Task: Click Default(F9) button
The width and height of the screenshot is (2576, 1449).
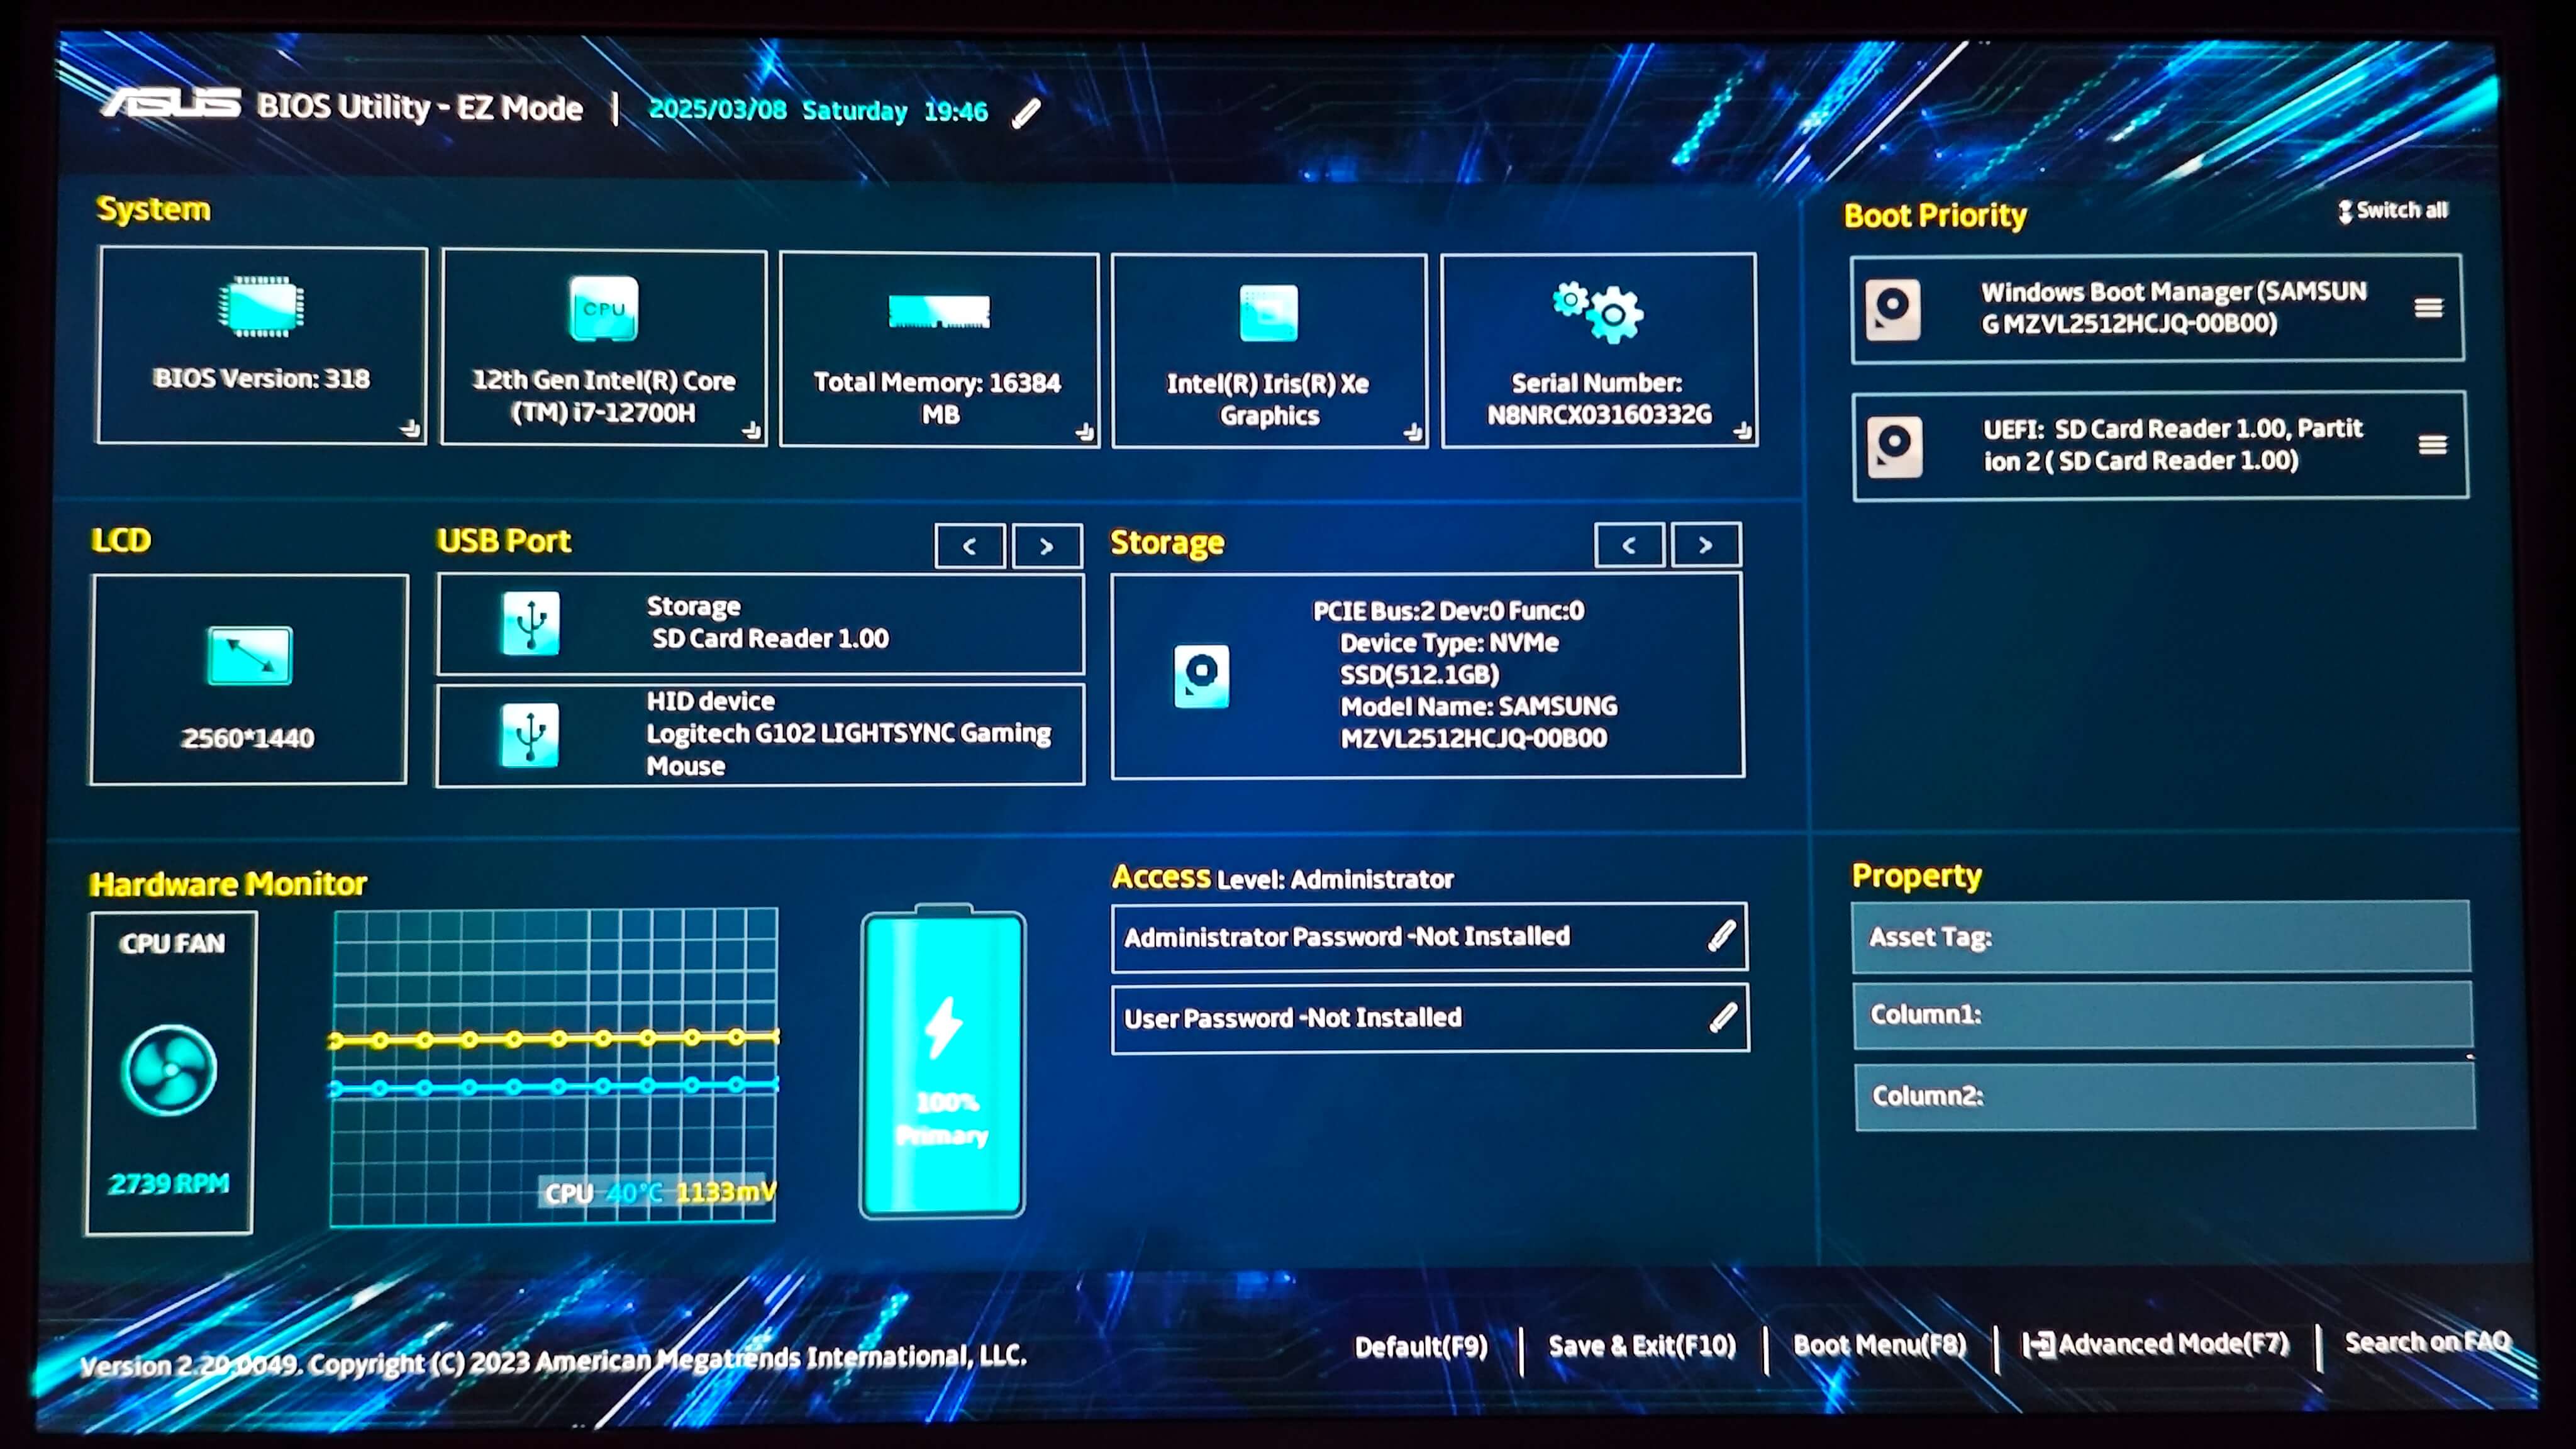Action: (x=1421, y=1347)
